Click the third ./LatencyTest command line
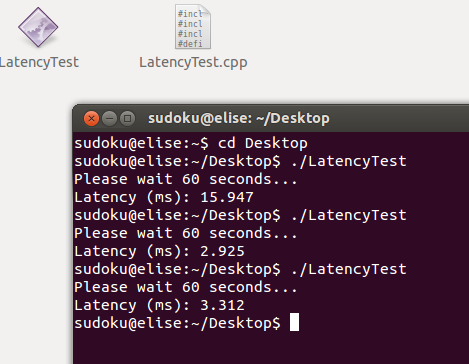469x364 pixels. [240, 269]
